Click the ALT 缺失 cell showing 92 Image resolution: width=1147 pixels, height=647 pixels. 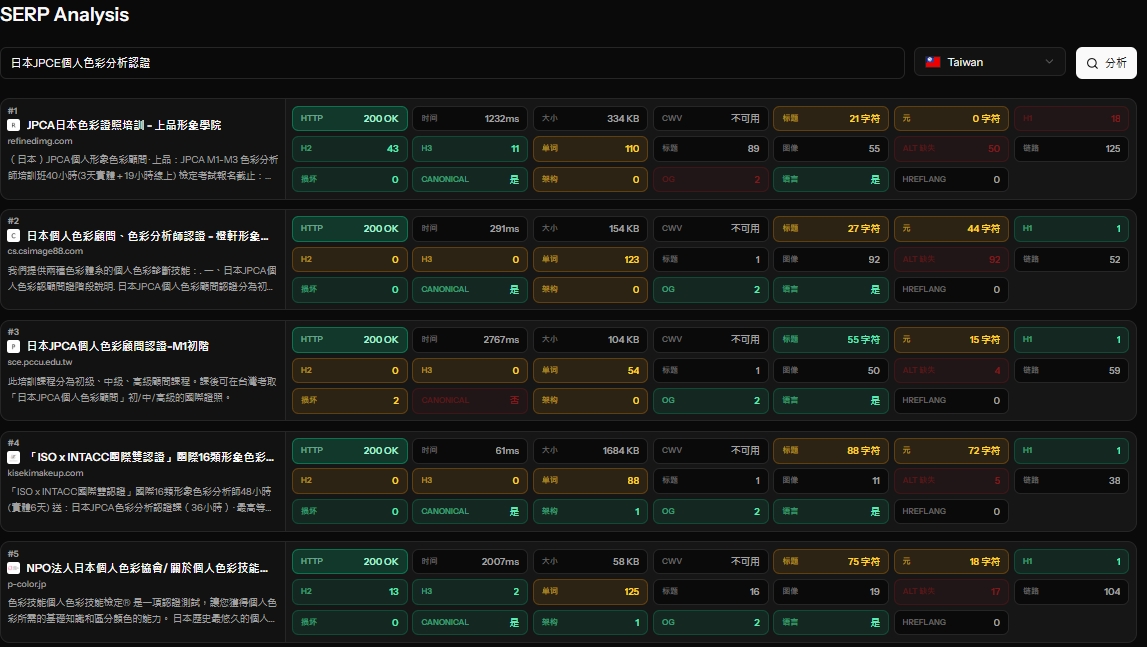tap(951, 259)
